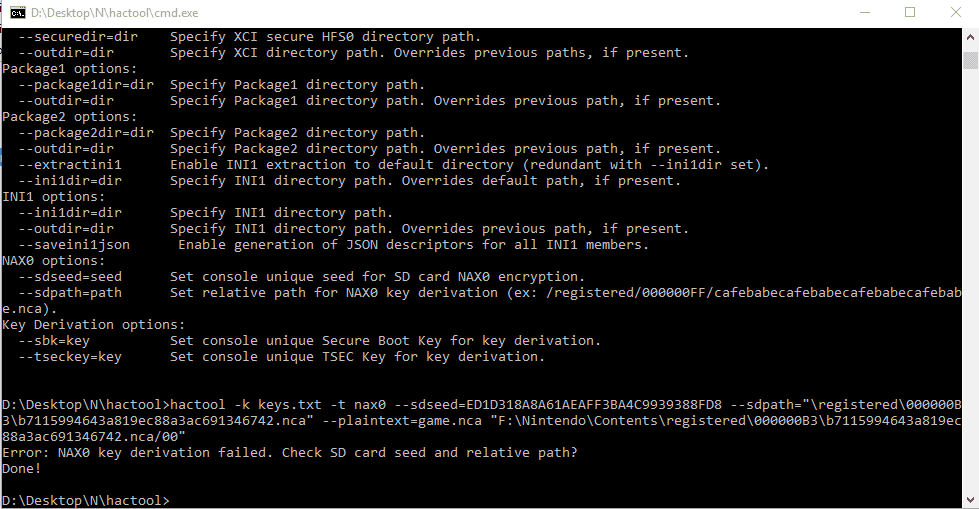Click the typed hactool command line
The image size is (979, 509).
[x=482, y=420]
